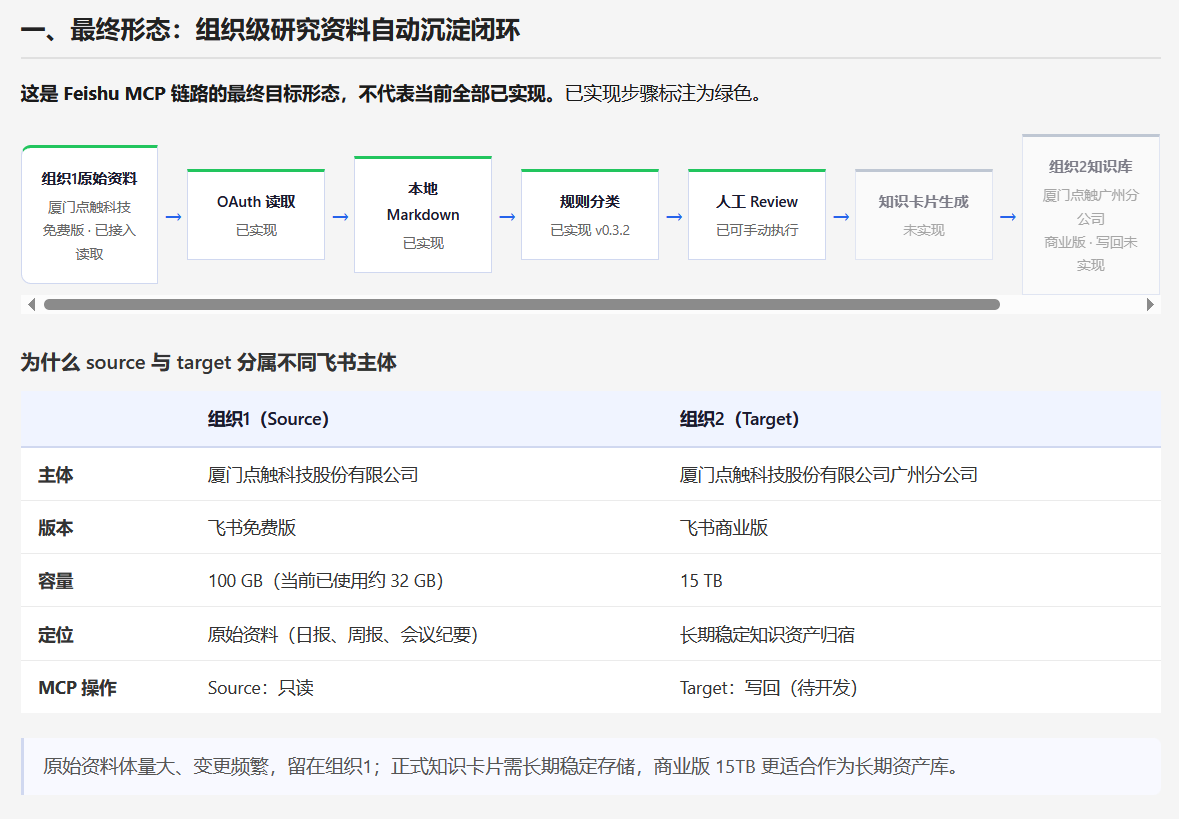Click the 未实现 status text
Viewport: 1179px width, 819px height.
click(923, 230)
